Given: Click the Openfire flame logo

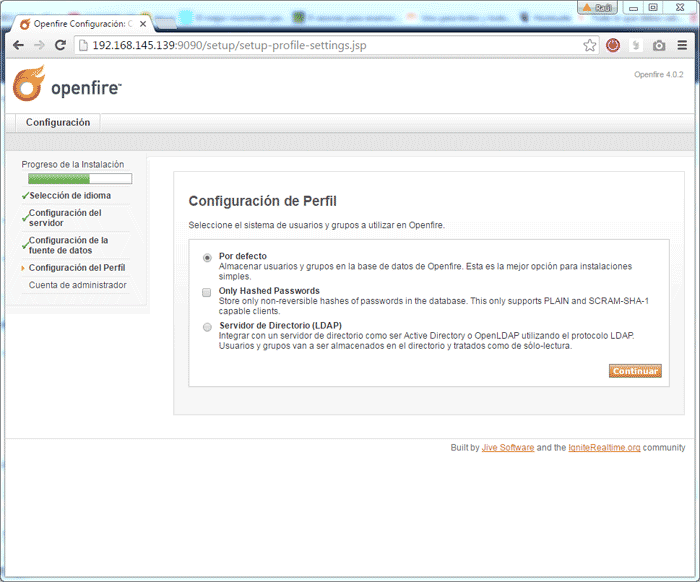Looking at the screenshot, I should (28, 84).
